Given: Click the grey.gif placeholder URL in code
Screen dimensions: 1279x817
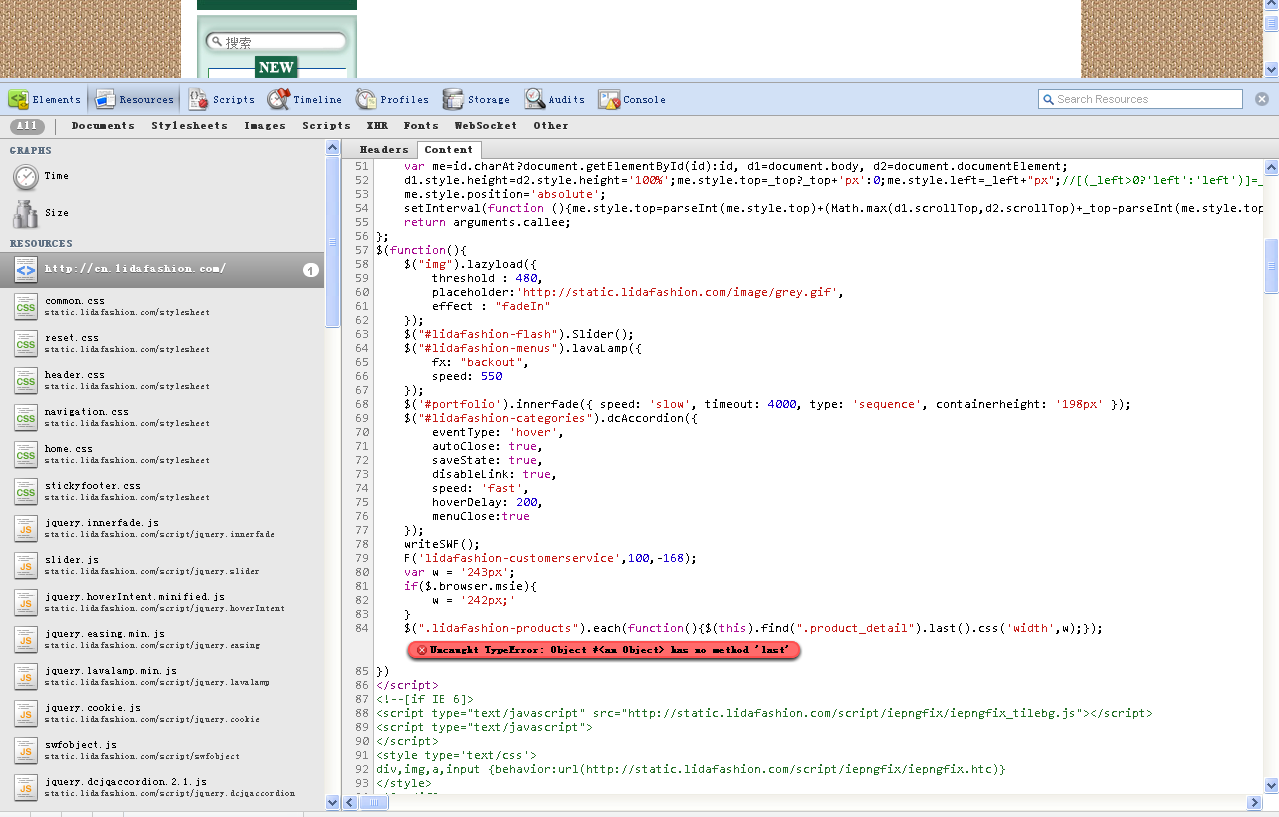Looking at the screenshot, I should 679,292.
